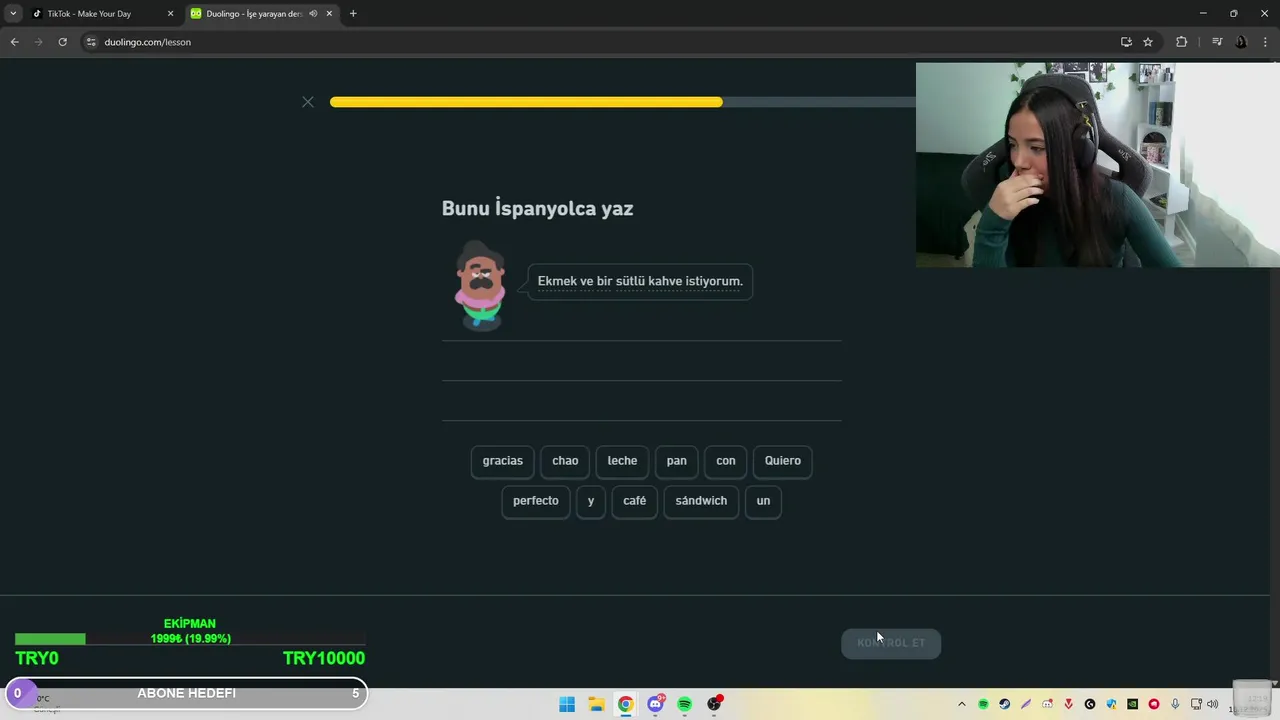Open the Chrome profile avatar

[1241, 42]
